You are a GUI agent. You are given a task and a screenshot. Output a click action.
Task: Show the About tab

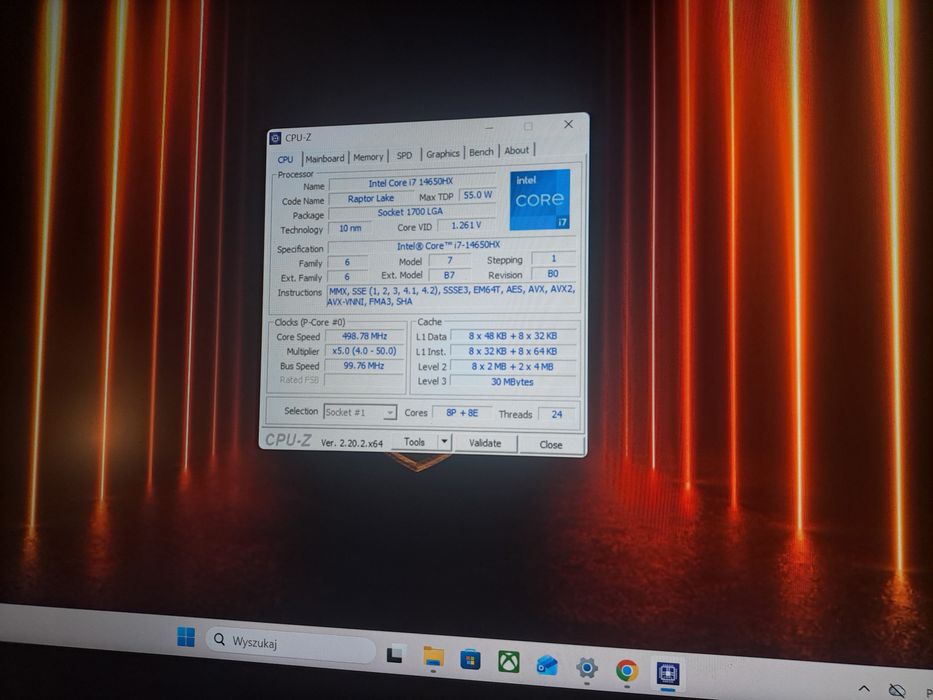(x=516, y=151)
